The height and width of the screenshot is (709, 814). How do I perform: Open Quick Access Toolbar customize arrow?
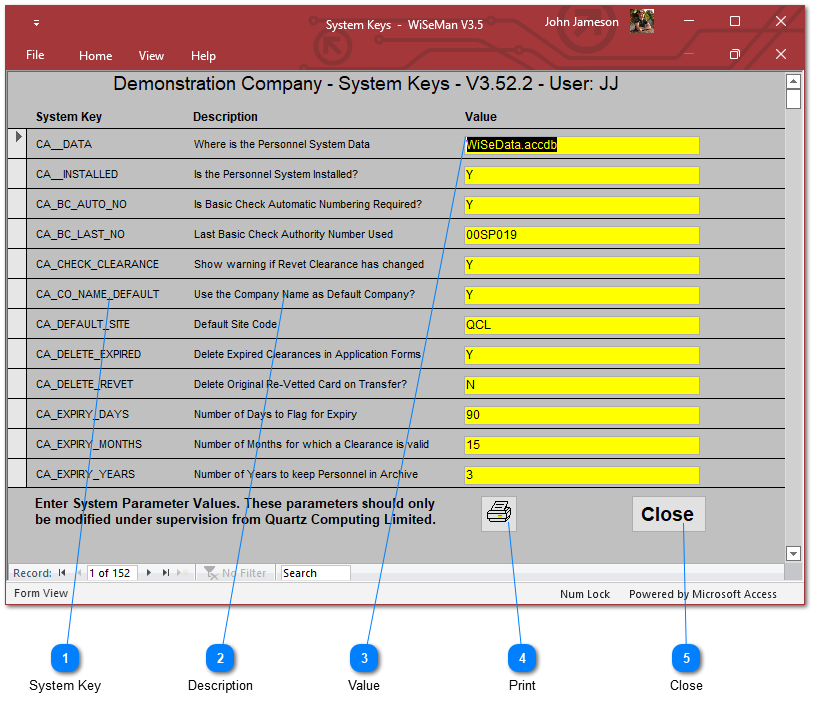[x=36, y=23]
